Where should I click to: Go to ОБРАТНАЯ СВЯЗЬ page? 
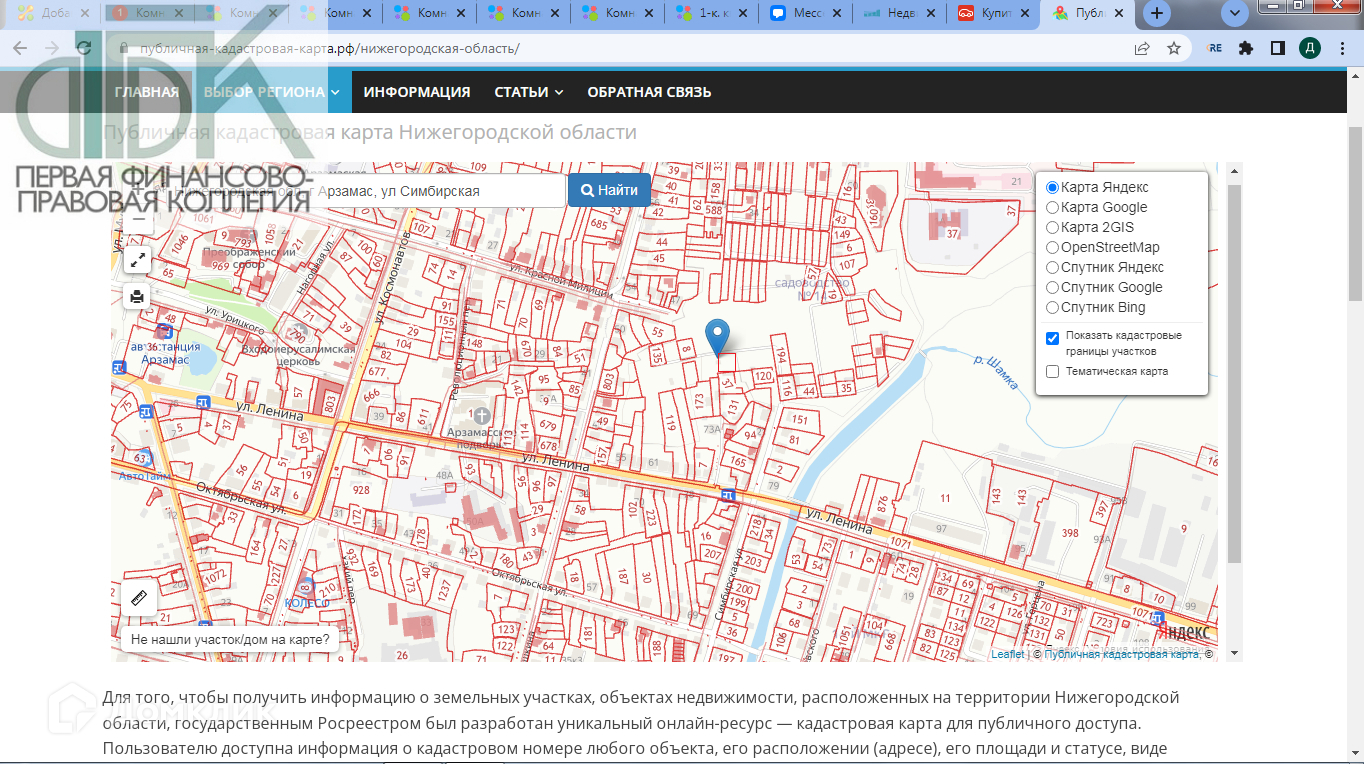coord(649,92)
